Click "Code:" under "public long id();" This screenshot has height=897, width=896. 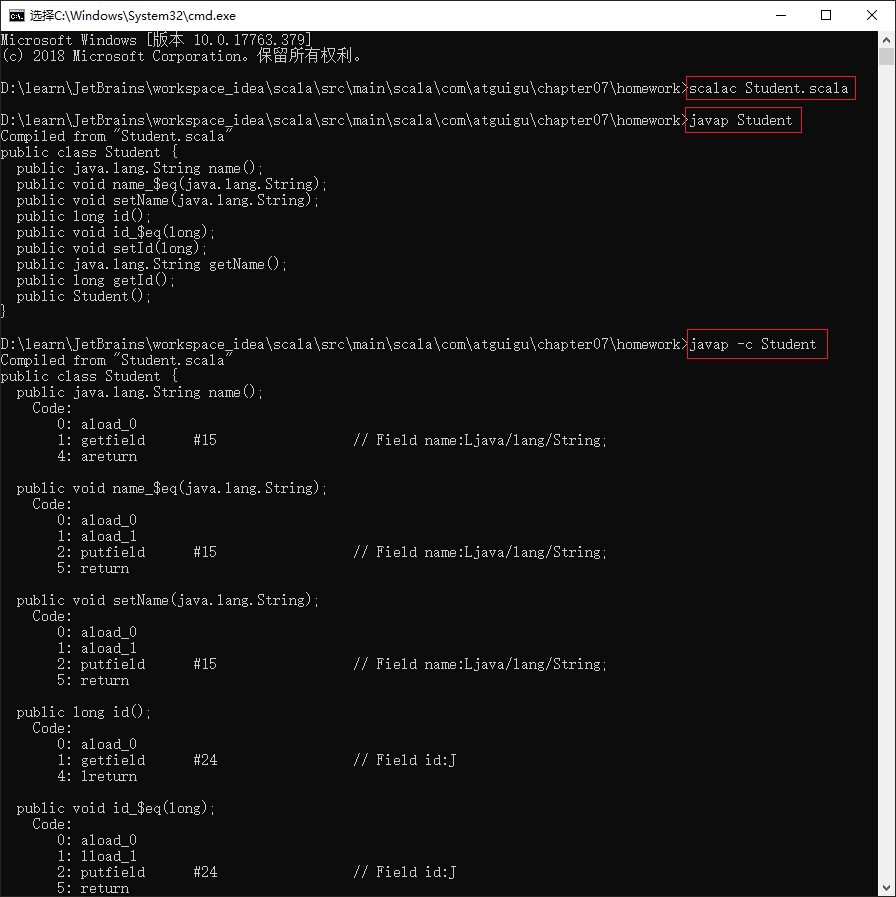[52, 728]
